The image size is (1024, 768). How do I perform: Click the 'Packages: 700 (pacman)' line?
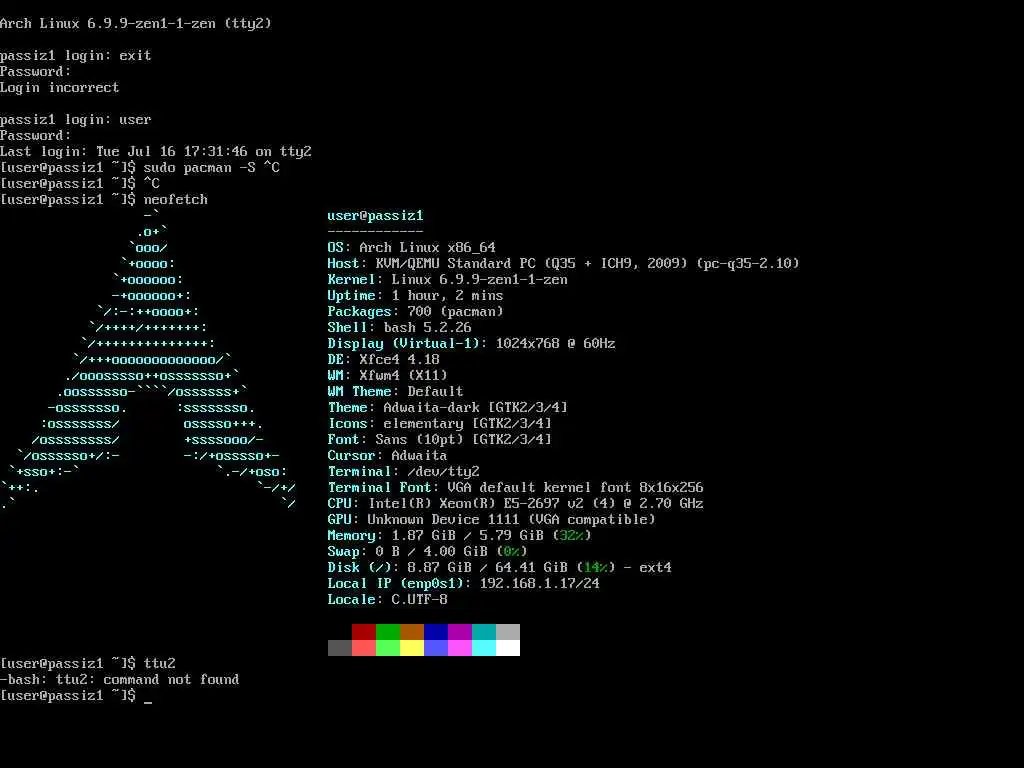pyautogui.click(x=415, y=312)
